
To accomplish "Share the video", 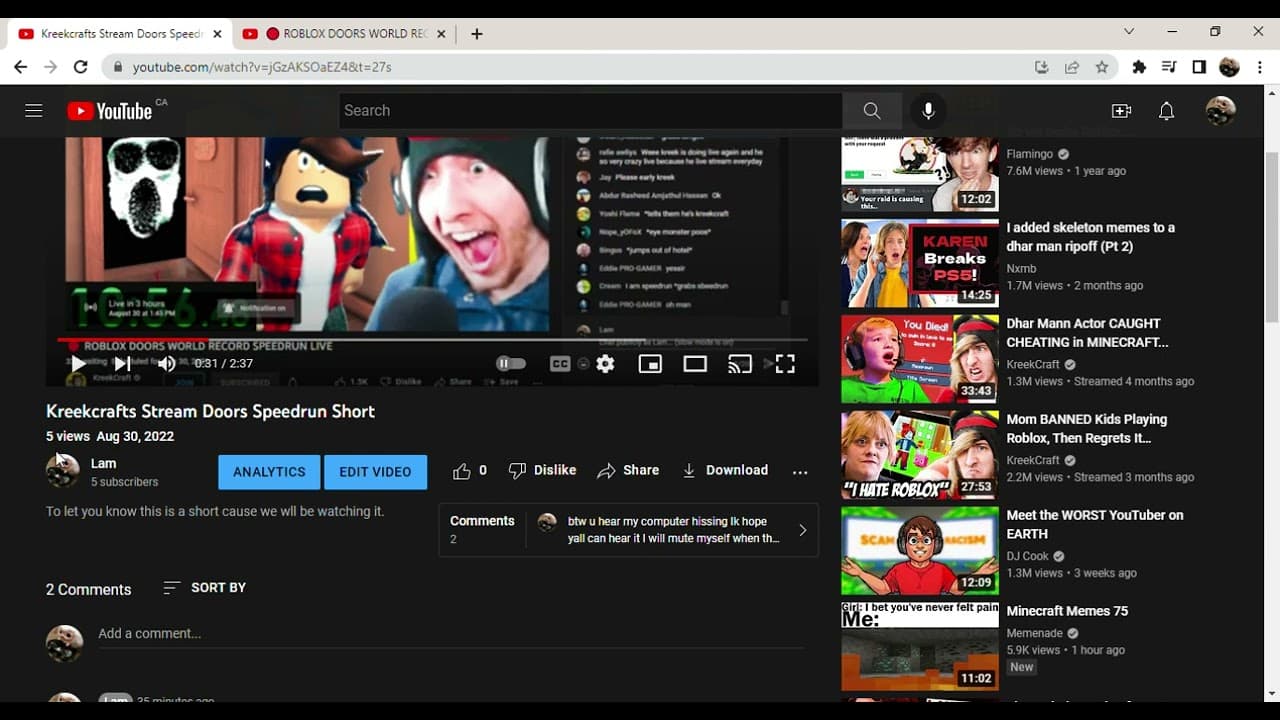I will pyautogui.click(x=628, y=471).
